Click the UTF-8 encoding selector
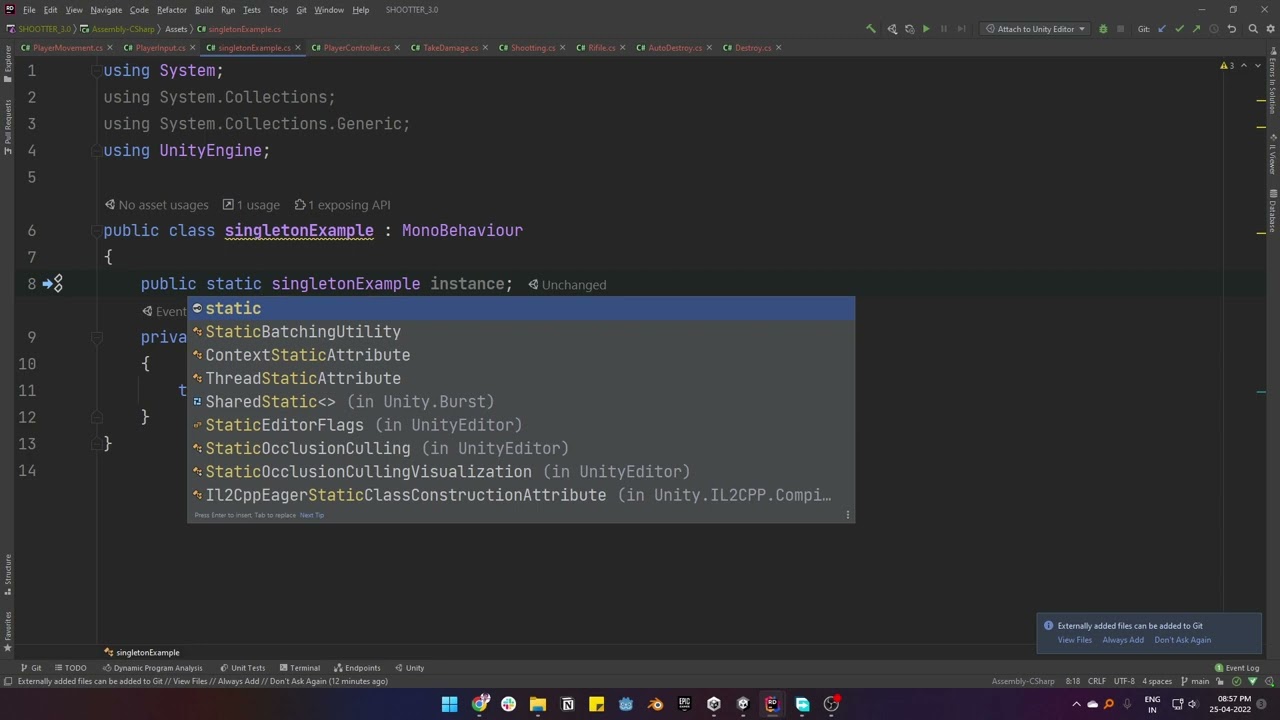The image size is (1280, 720). [1124, 682]
